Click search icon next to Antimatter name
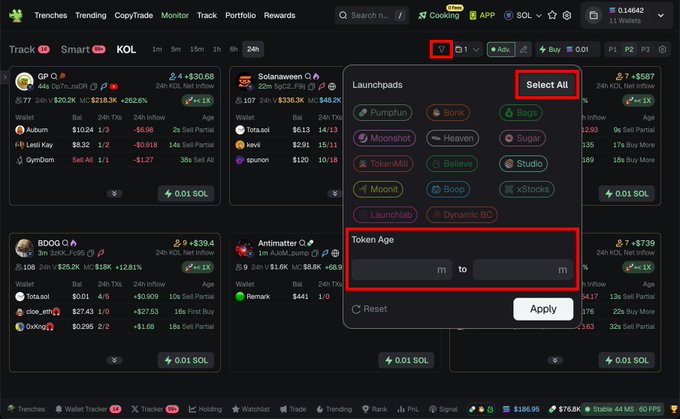The height and width of the screenshot is (419, 680). pos(302,243)
